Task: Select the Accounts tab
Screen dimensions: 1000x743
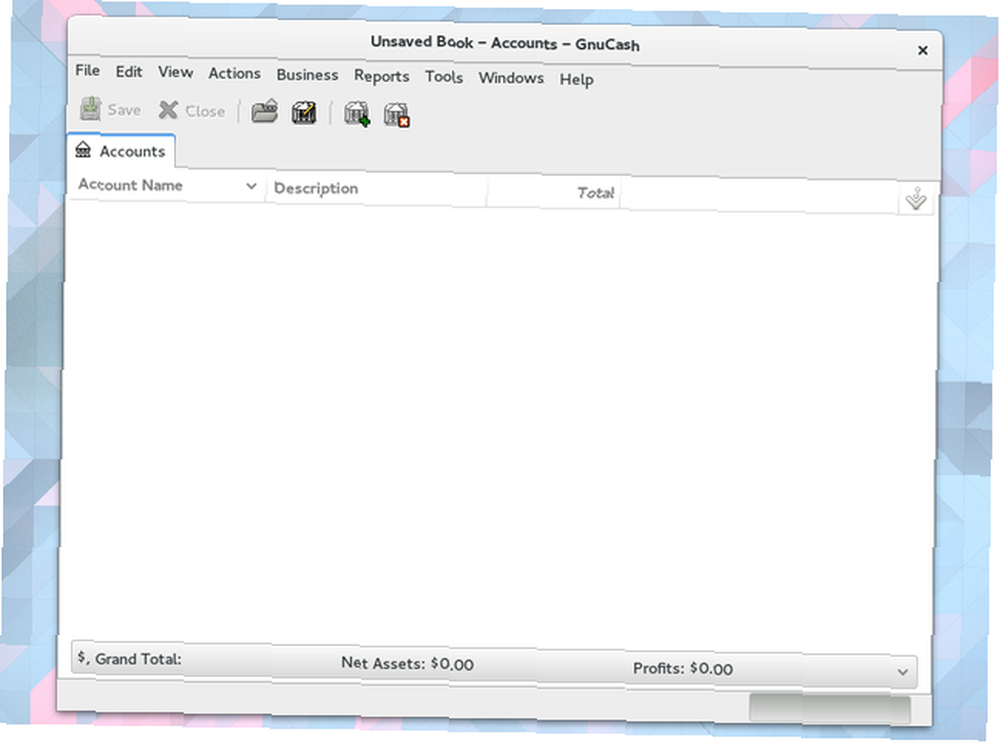Action: coord(121,151)
